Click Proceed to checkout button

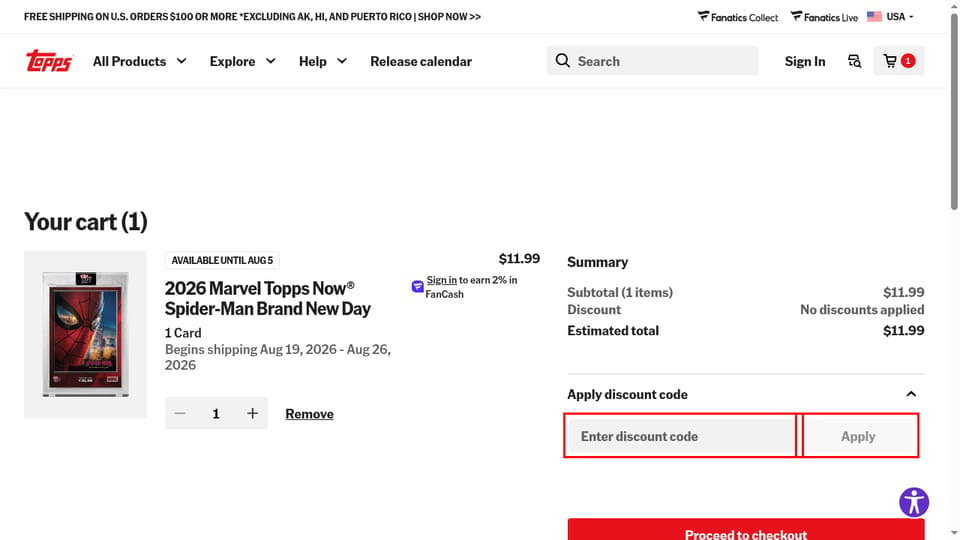(746, 530)
